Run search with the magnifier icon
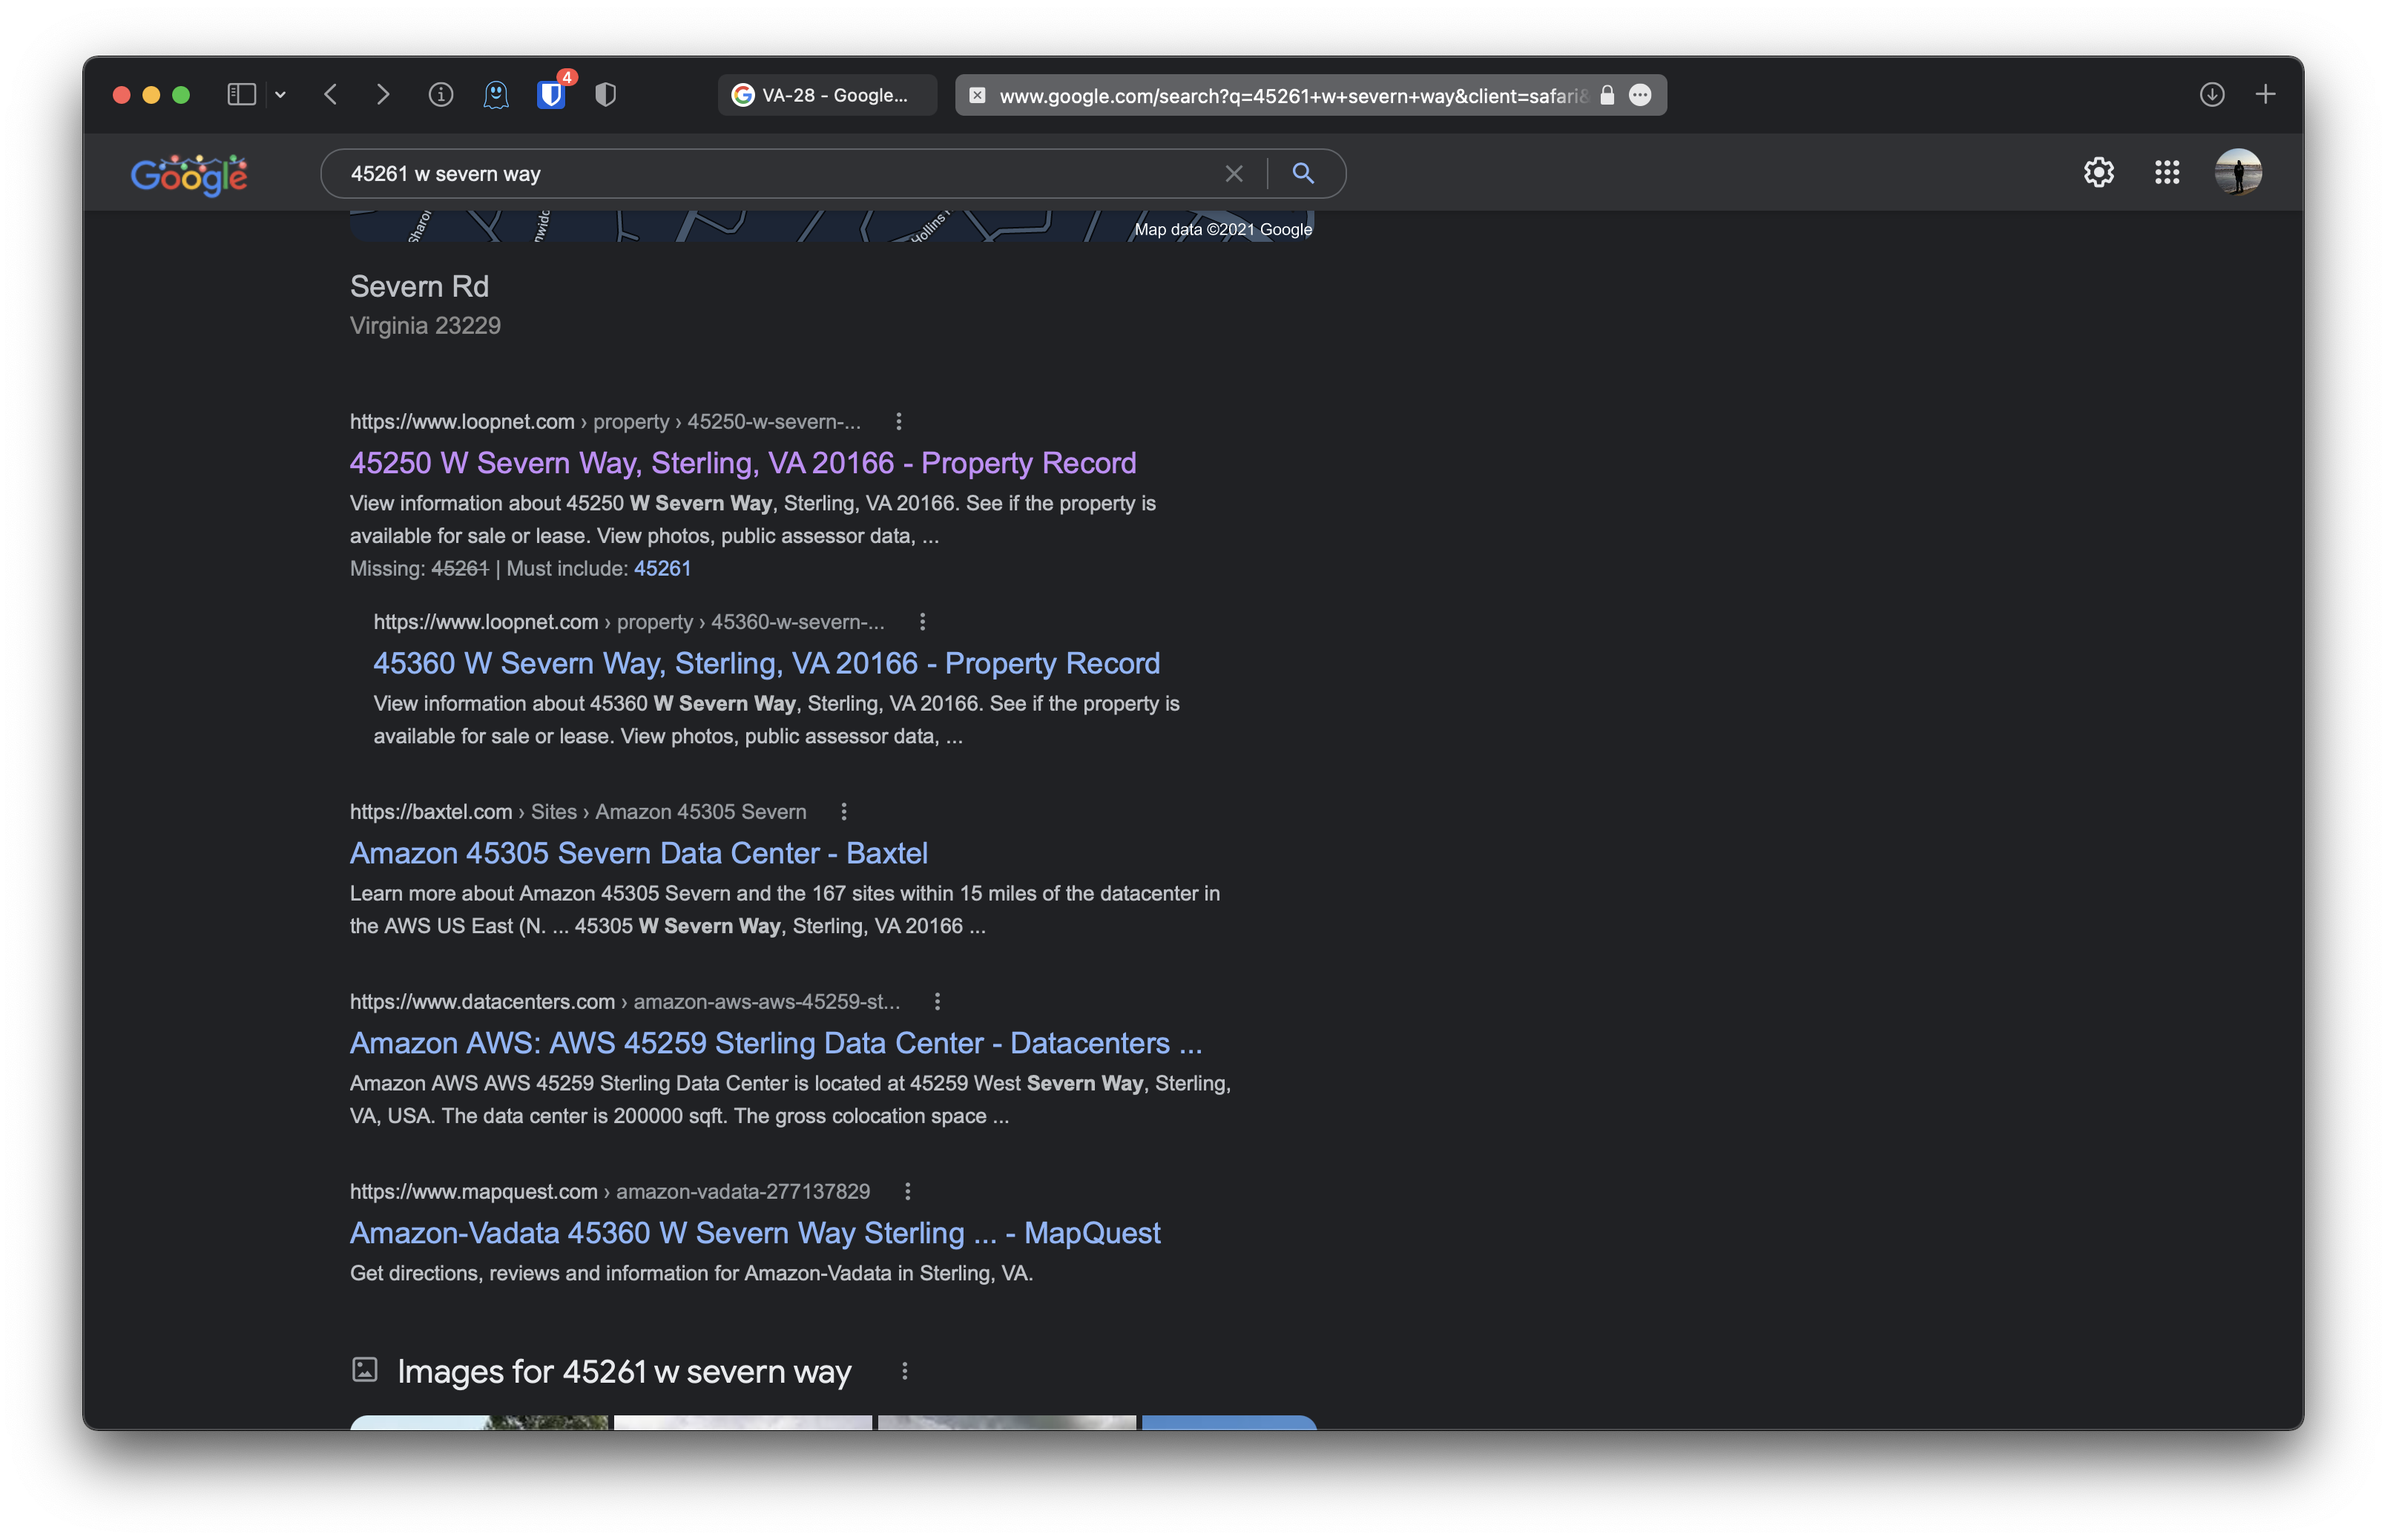Viewport: 2387px width, 1540px height. (x=1303, y=174)
